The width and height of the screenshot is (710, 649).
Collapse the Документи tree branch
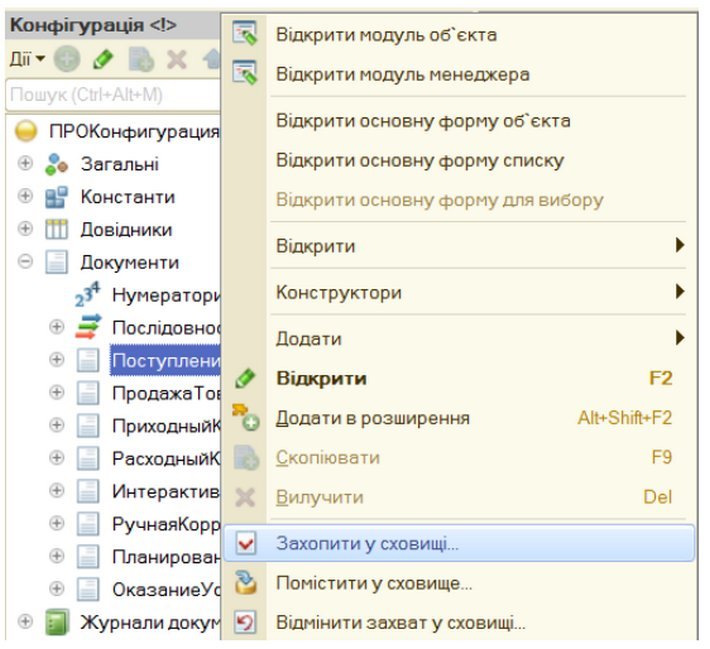pyautogui.click(x=25, y=262)
